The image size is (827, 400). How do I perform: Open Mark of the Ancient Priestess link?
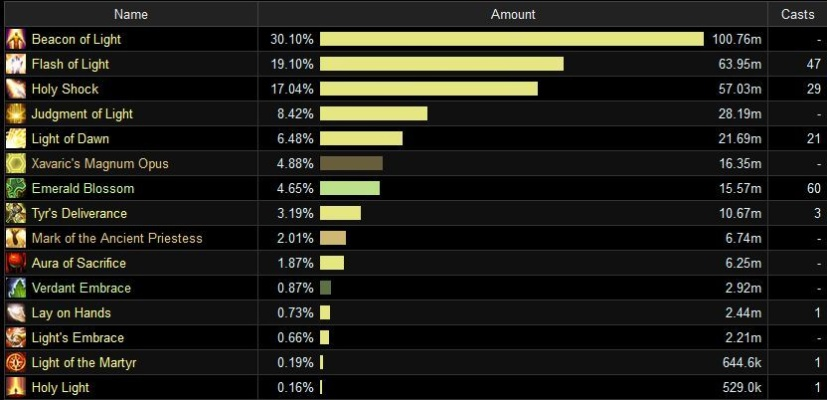pos(117,238)
